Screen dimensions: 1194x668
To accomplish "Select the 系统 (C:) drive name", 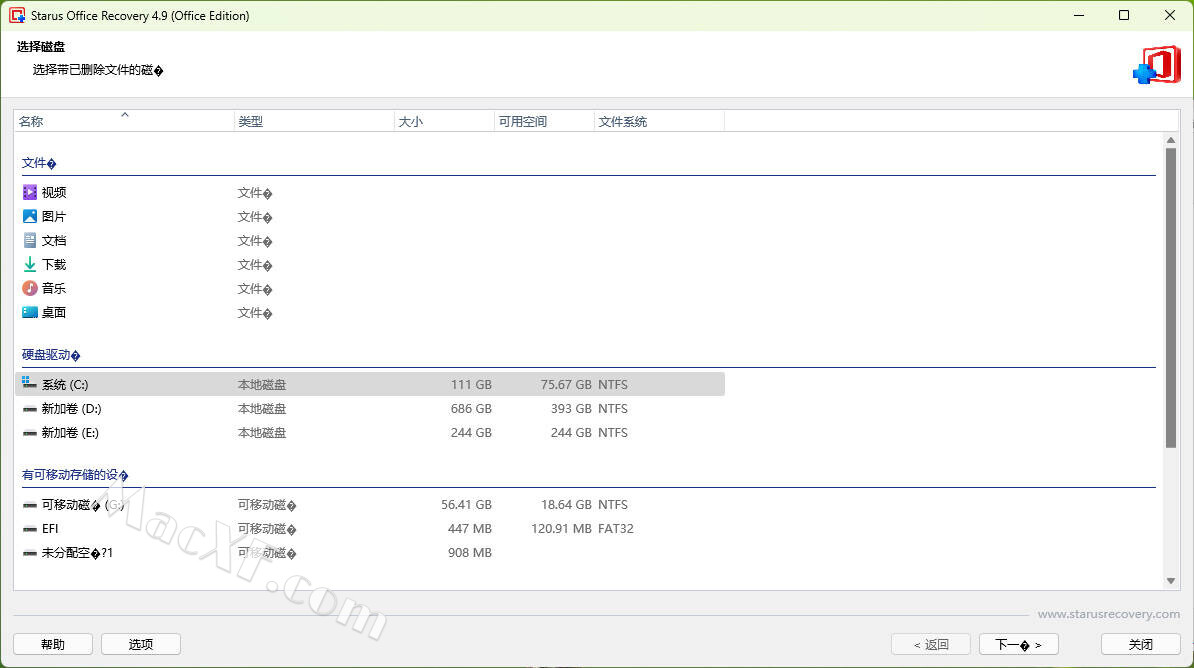I will click(x=65, y=385).
